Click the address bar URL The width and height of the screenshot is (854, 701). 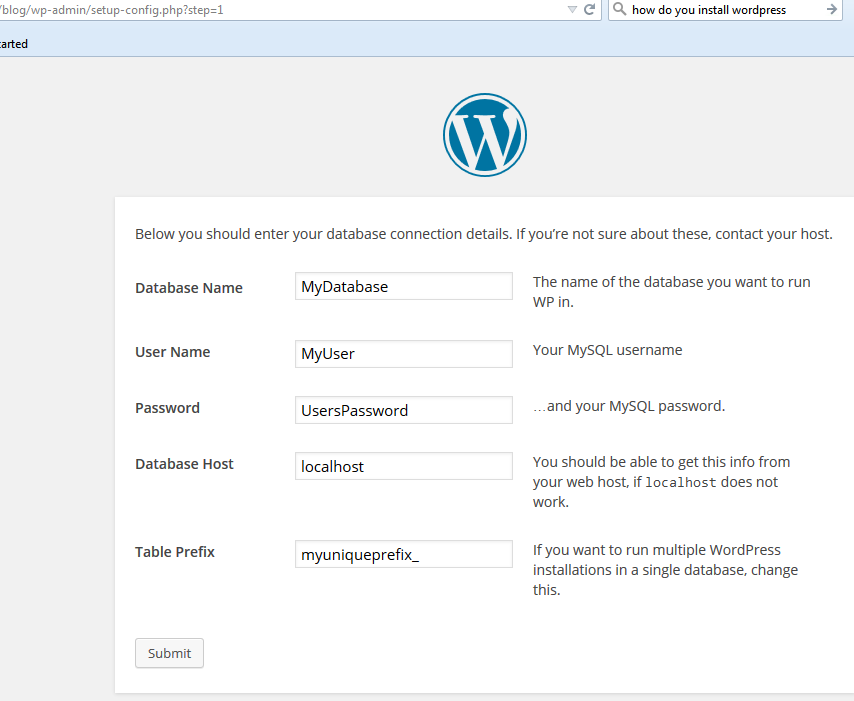[x=112, y=10]
